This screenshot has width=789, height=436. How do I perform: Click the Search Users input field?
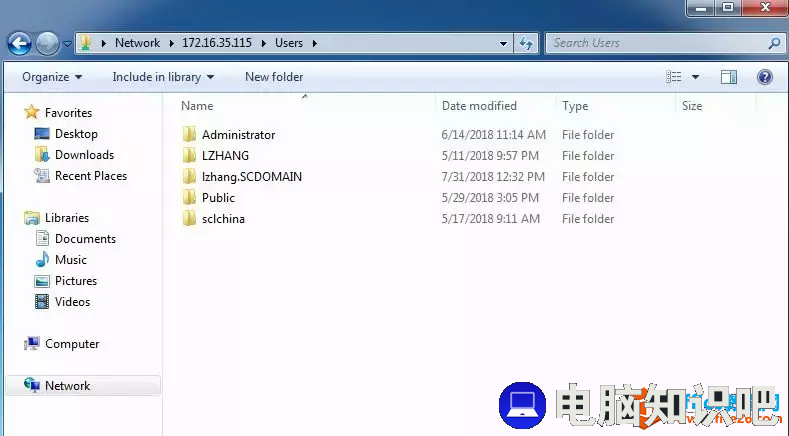pyautogui.click(x=655, y=43)
